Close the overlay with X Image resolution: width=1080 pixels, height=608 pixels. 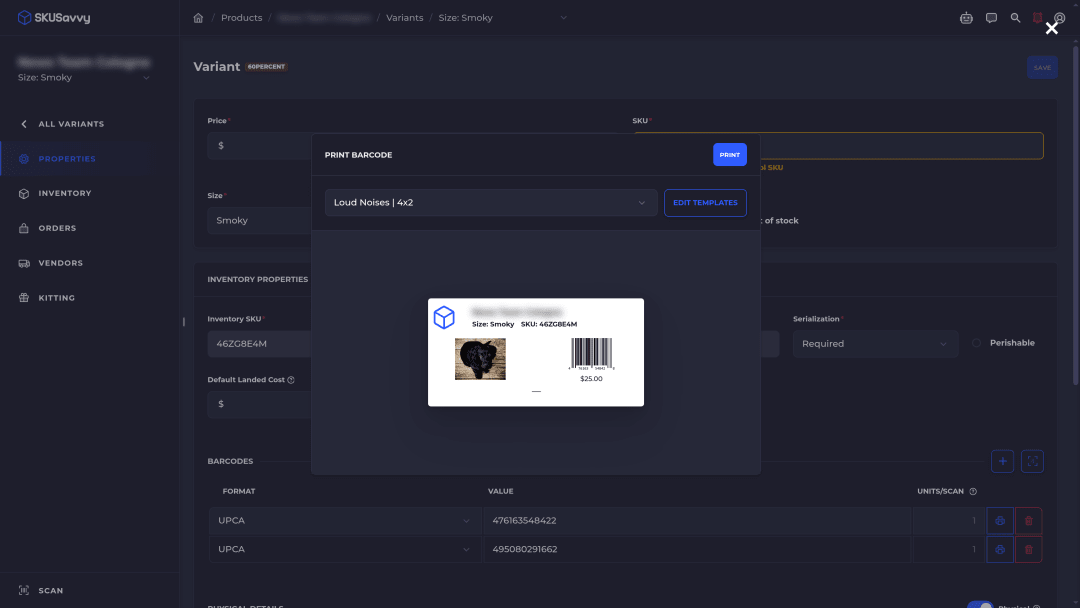click(x=1051, y=28)
